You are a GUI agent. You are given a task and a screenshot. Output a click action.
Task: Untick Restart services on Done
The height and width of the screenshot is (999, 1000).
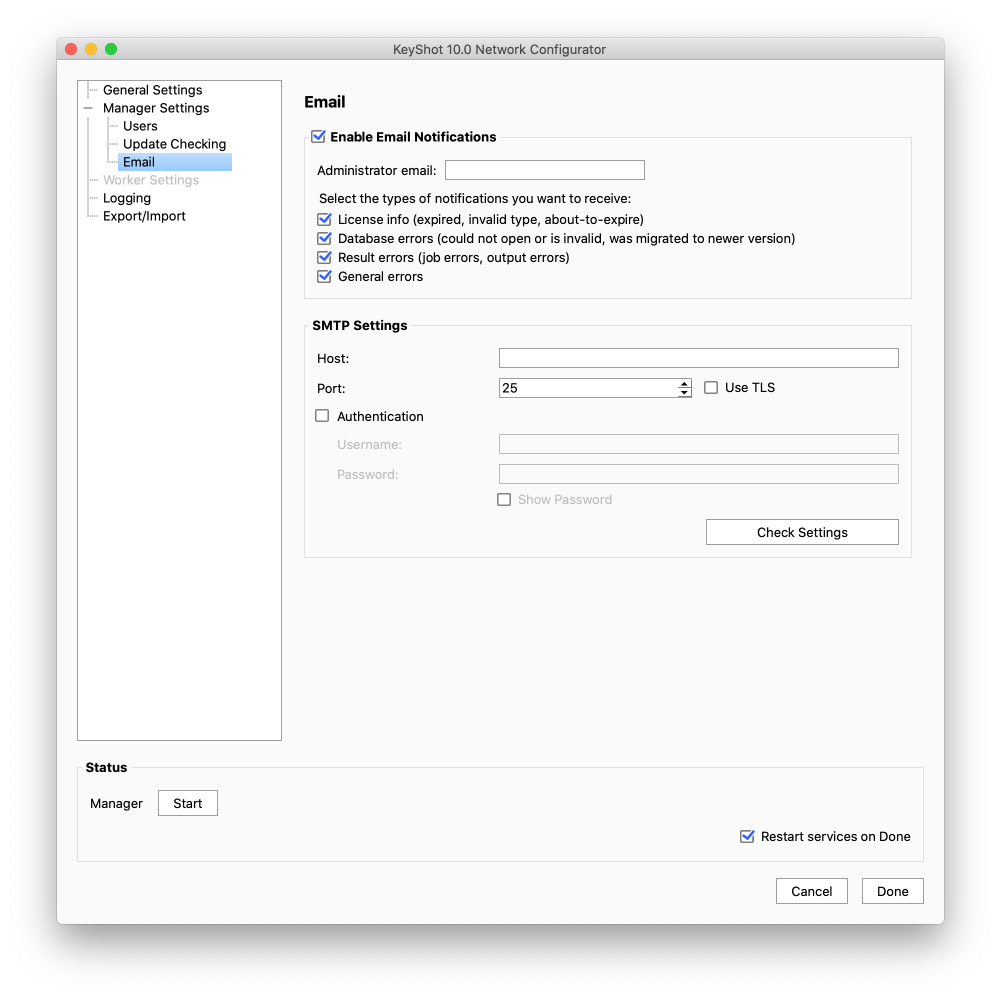click(x=747, y=836)
